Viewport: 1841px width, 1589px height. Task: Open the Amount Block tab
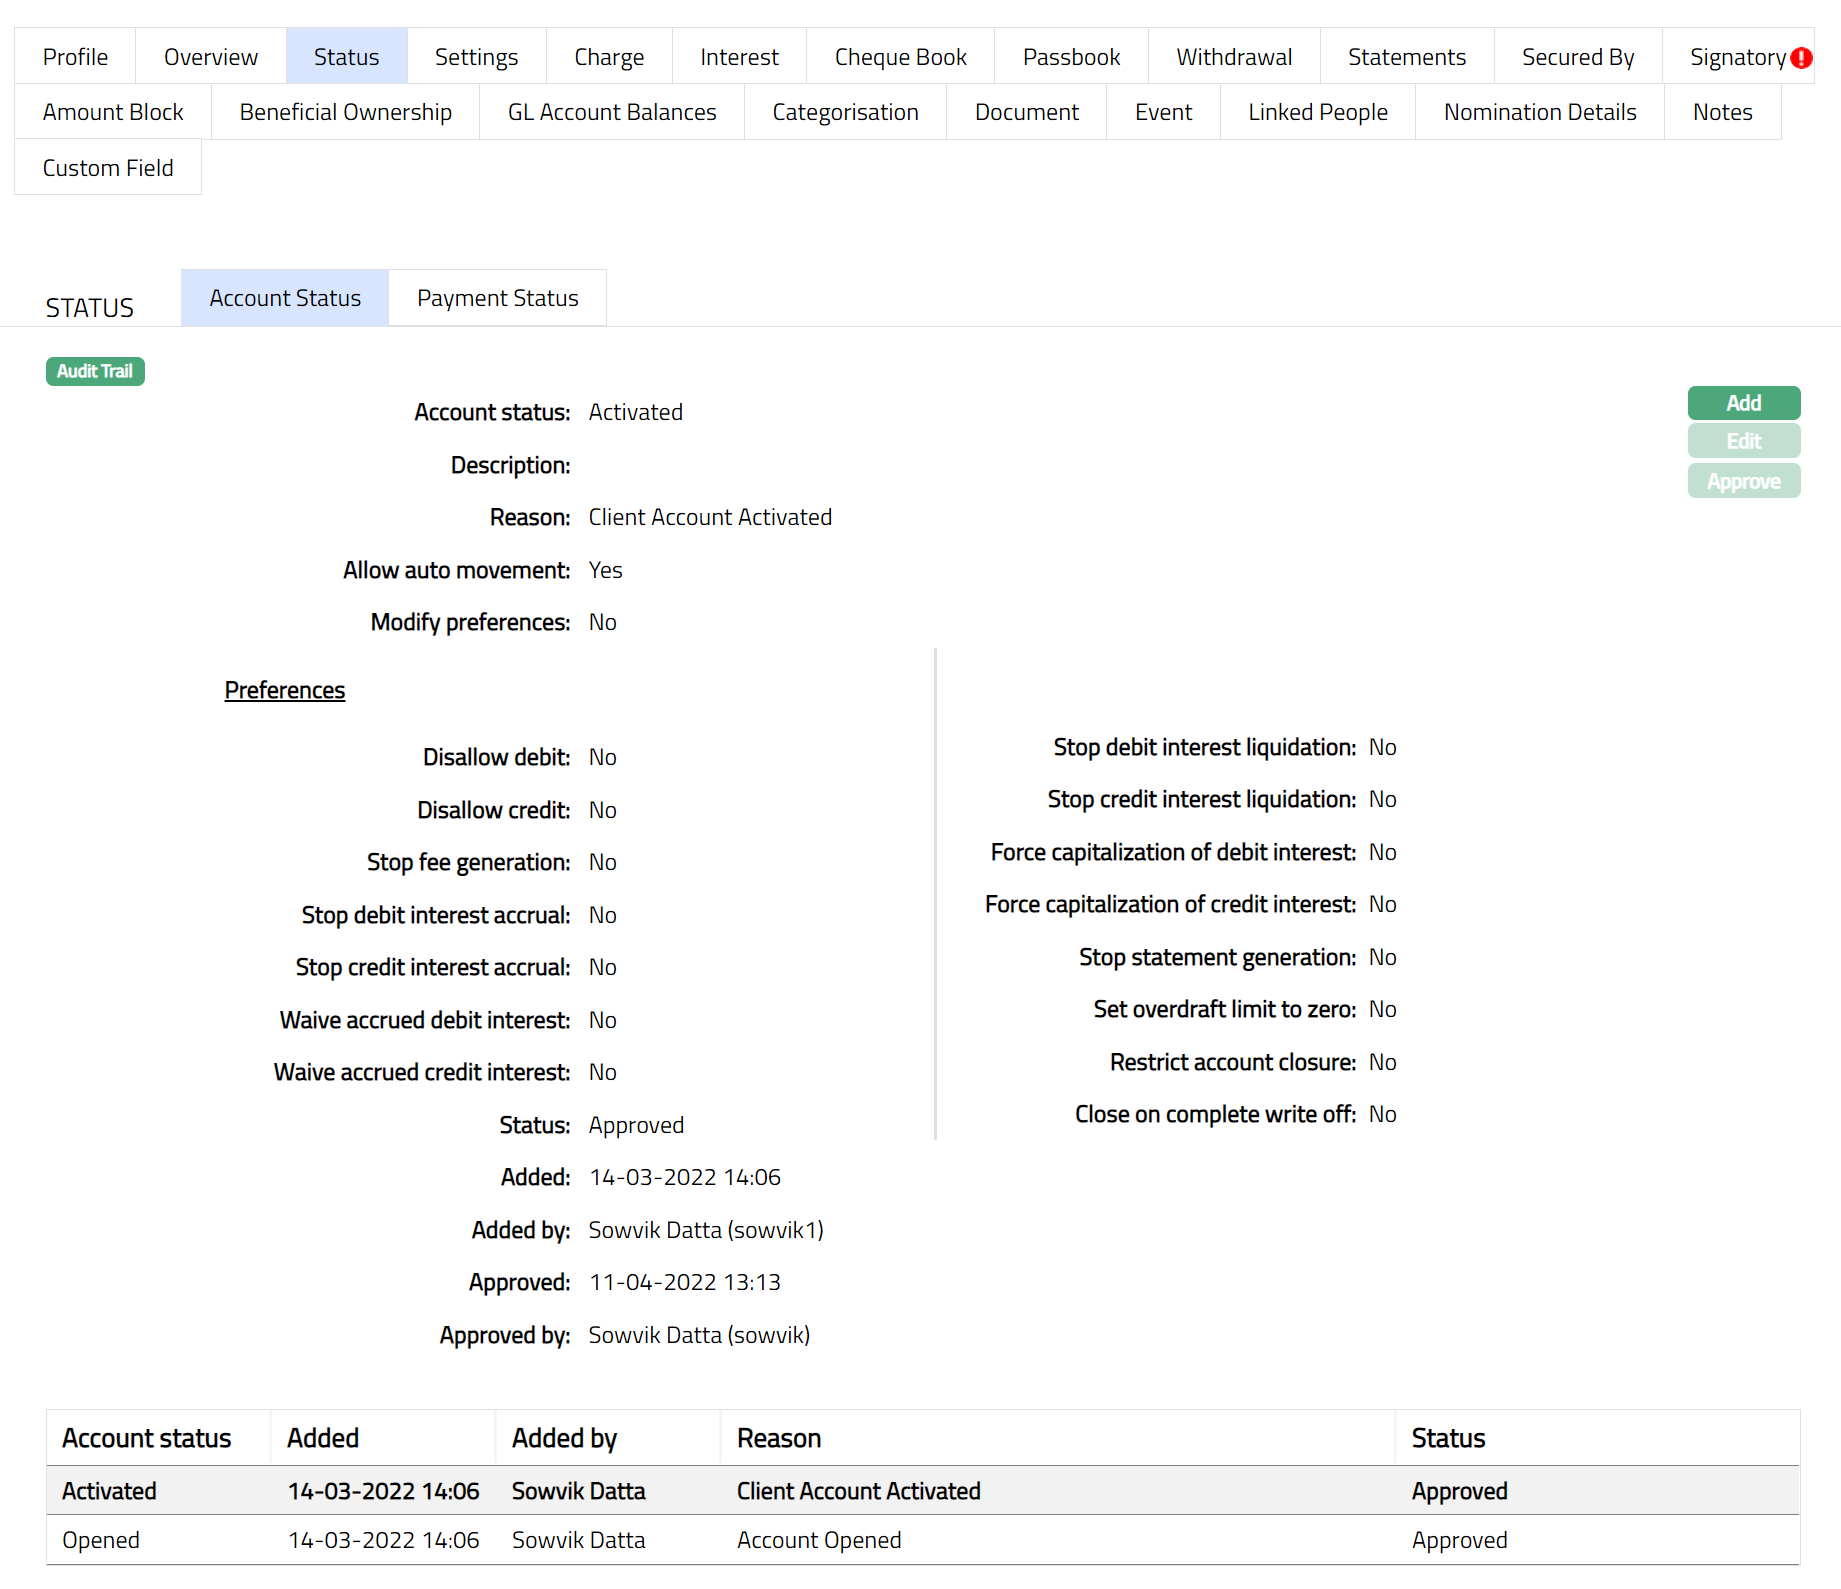point(113,112)
